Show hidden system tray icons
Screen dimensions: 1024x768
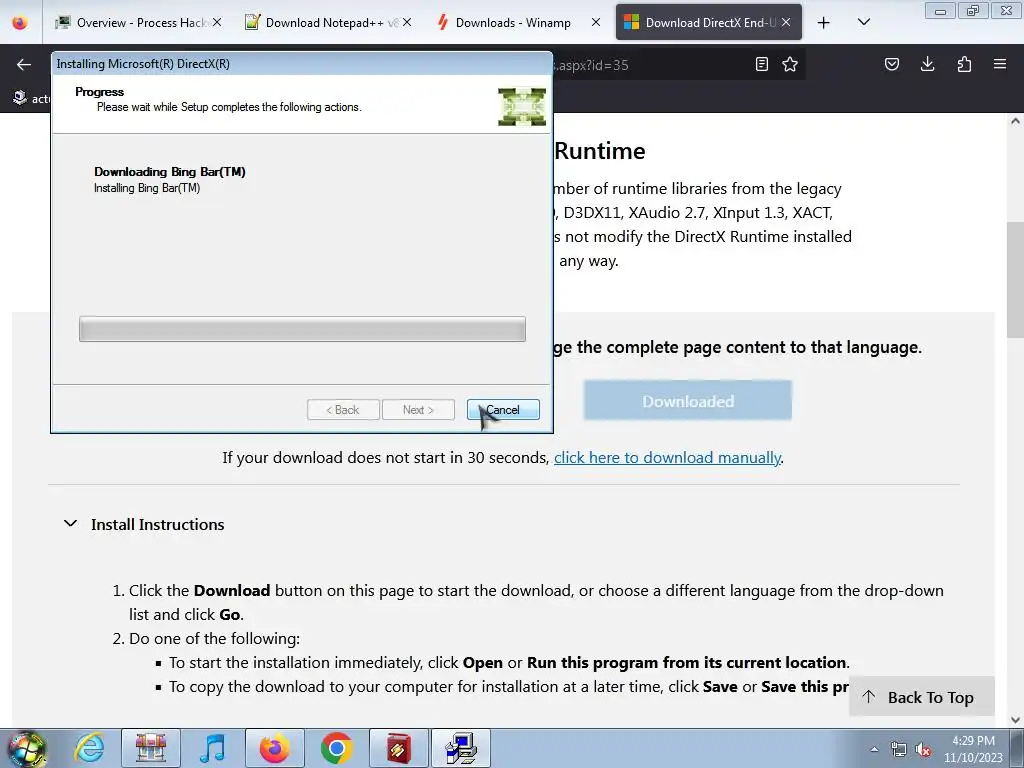coord(874,749)
